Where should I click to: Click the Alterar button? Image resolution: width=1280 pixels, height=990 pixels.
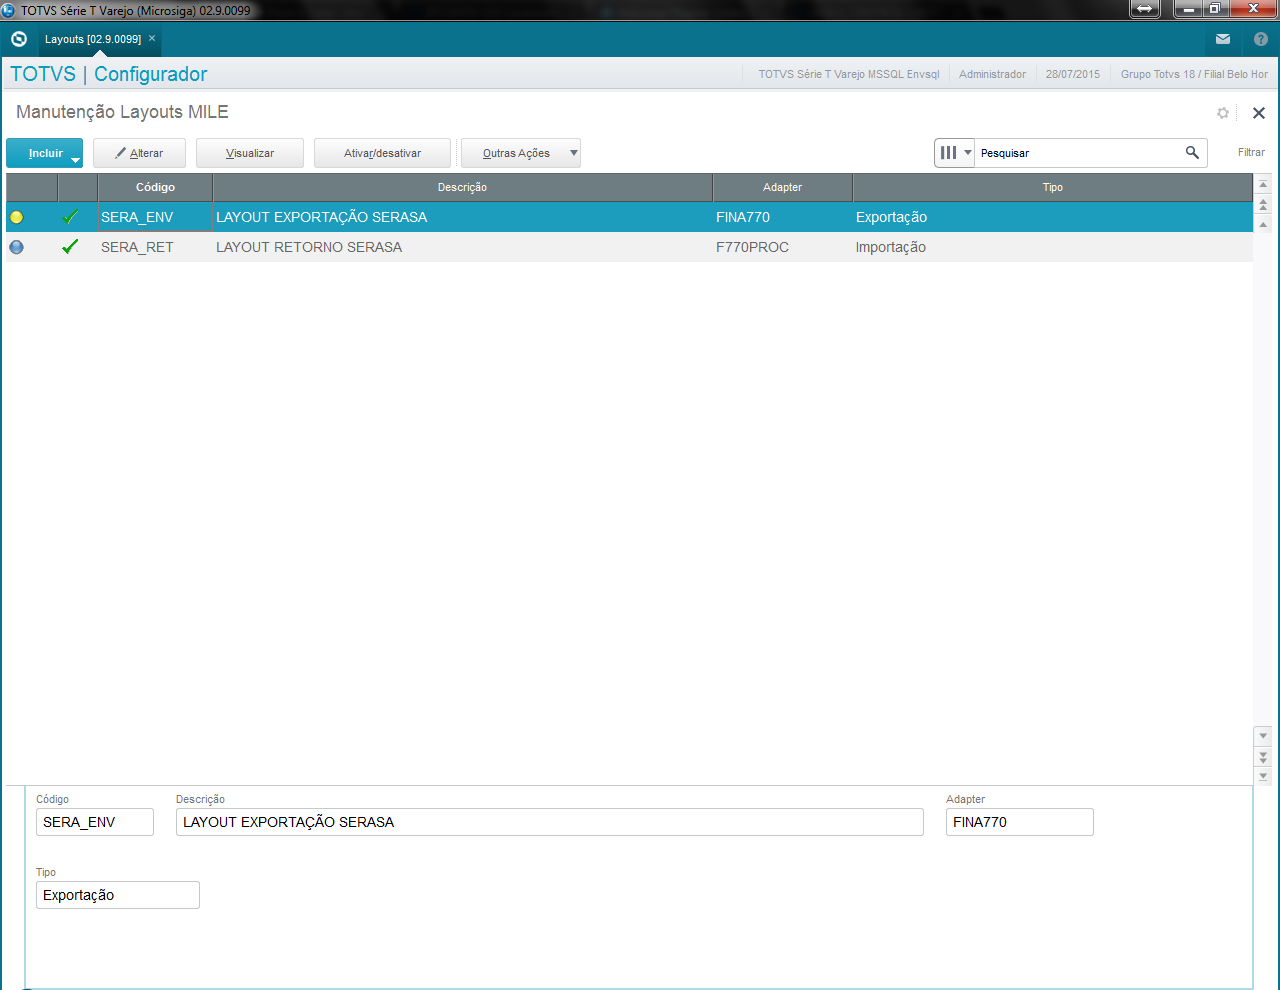coord(139,153)
